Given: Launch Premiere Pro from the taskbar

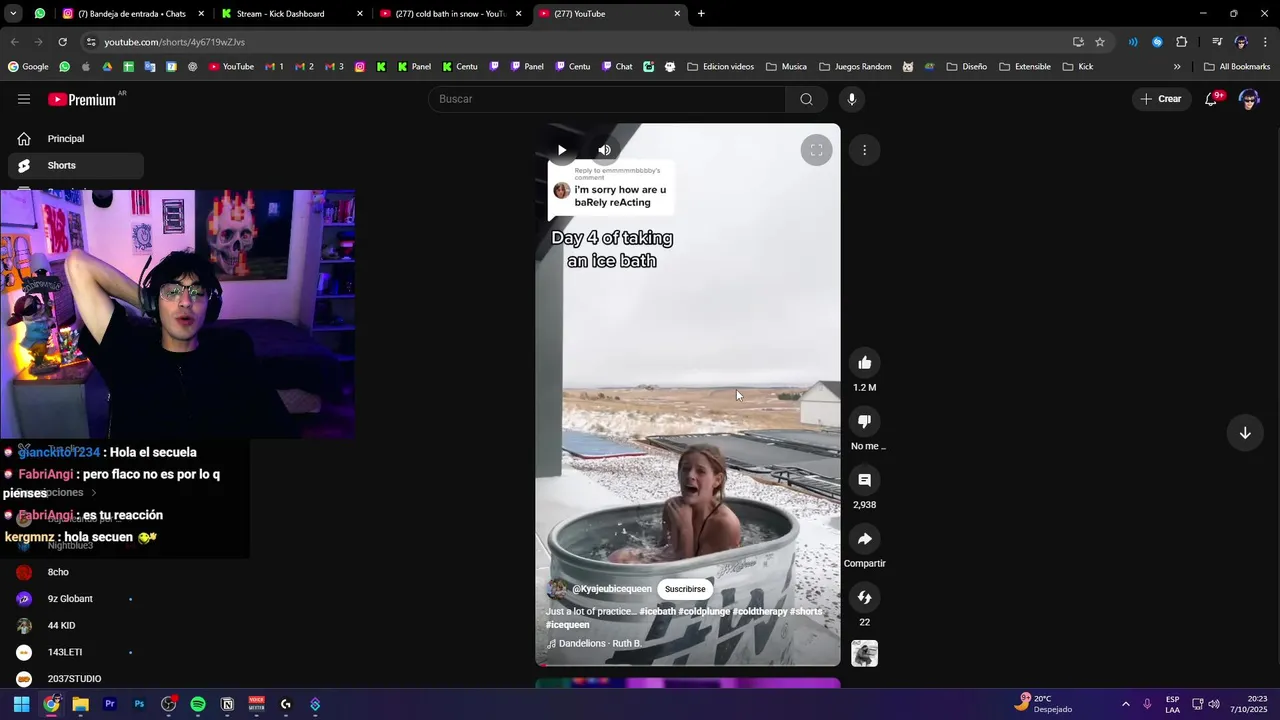Looking at the screenshot, I should point(110,704).
